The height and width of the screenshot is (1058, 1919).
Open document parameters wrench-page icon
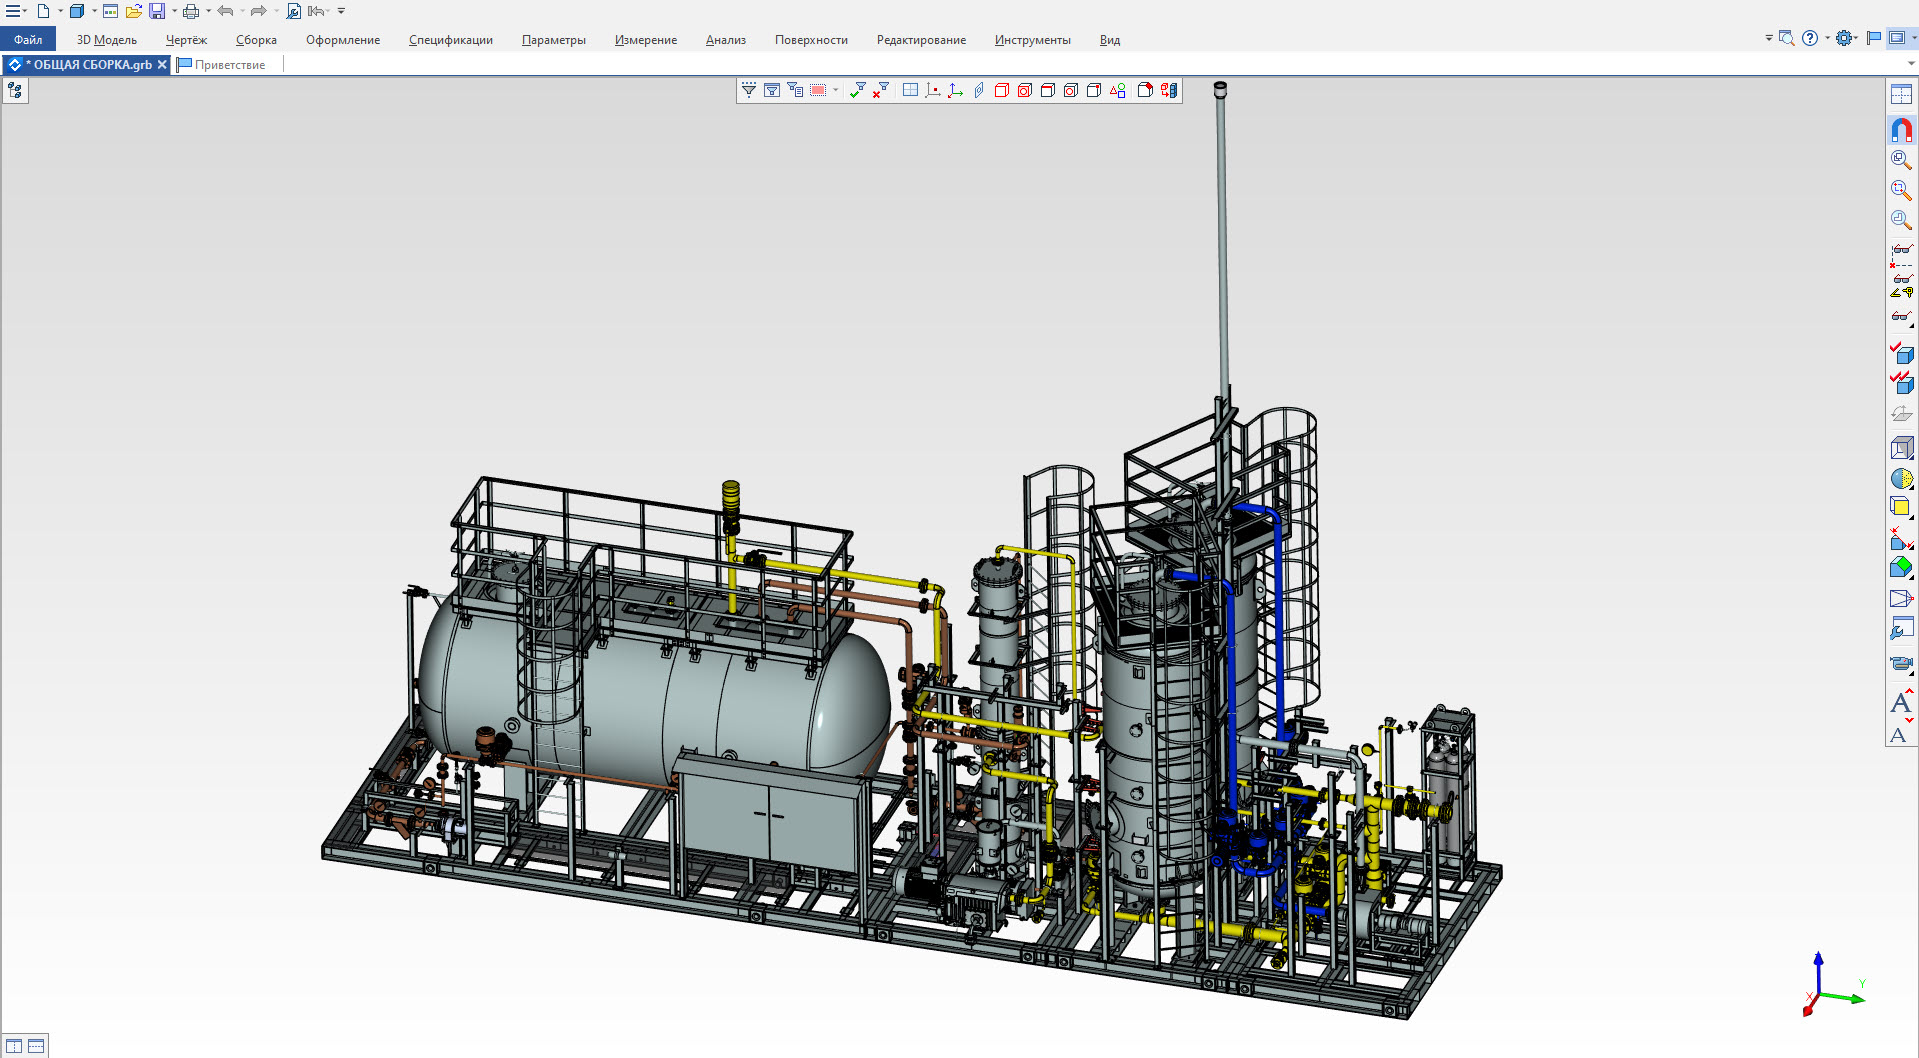(293, 11)
